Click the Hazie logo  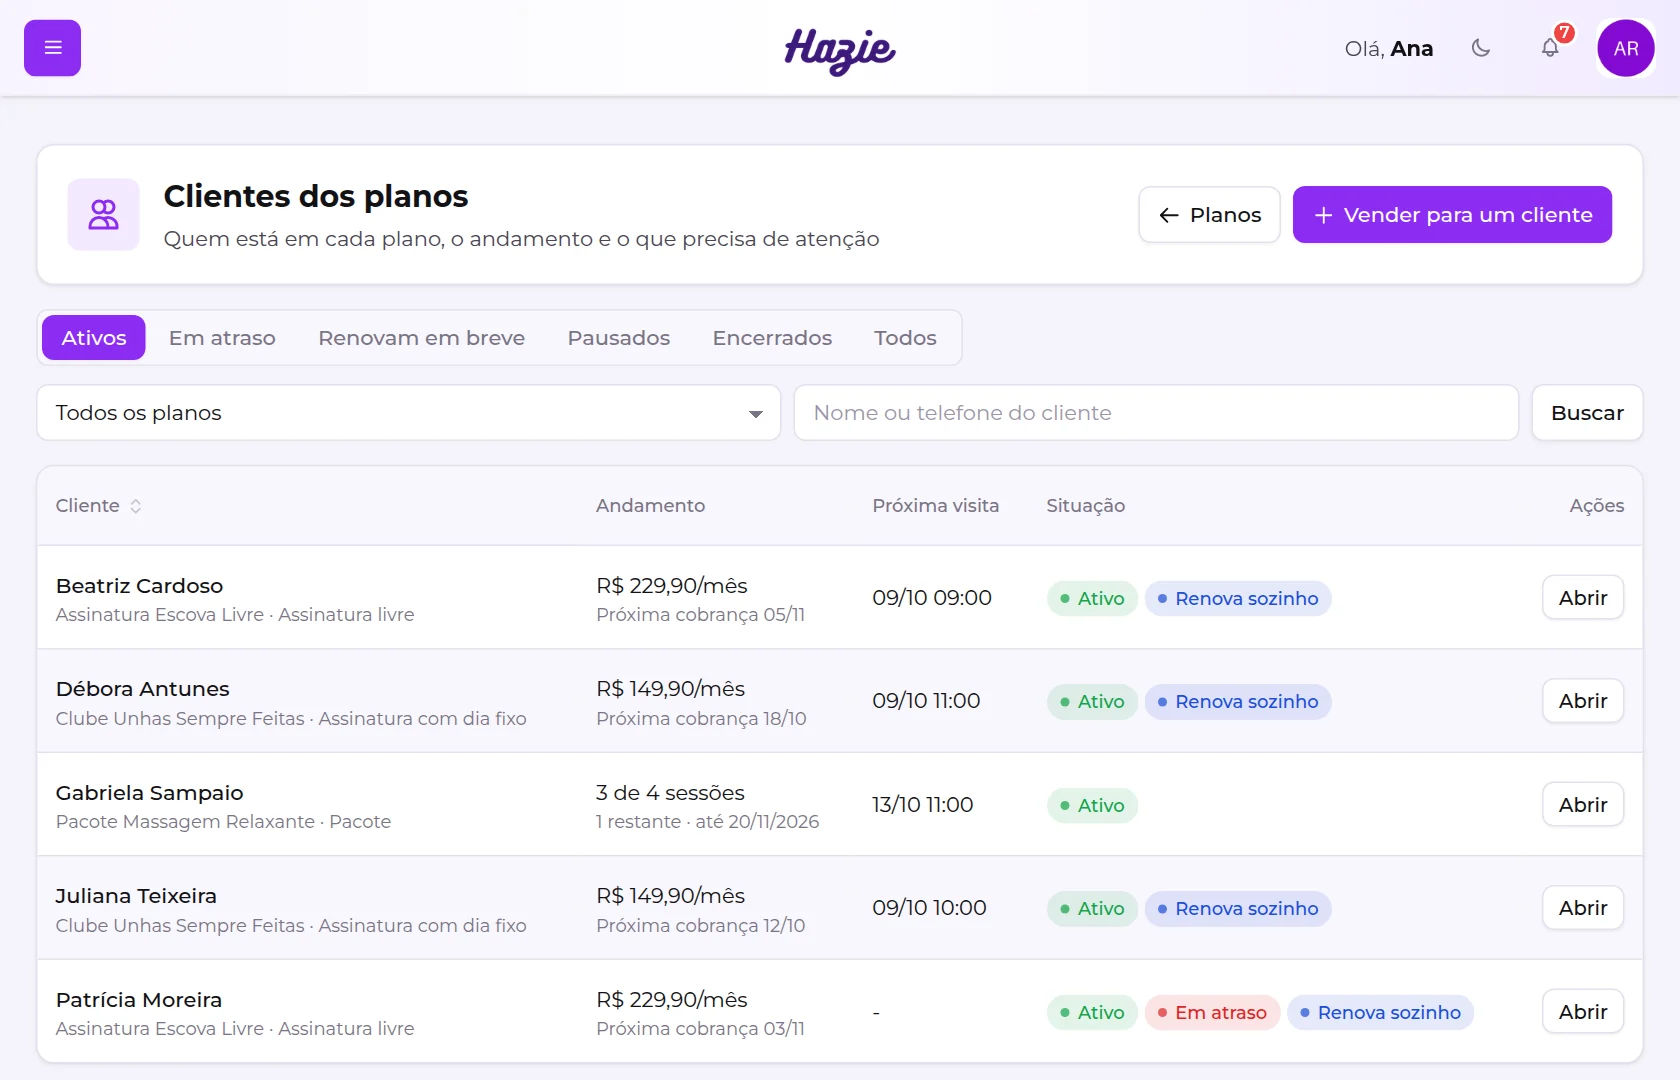(840, 50)
